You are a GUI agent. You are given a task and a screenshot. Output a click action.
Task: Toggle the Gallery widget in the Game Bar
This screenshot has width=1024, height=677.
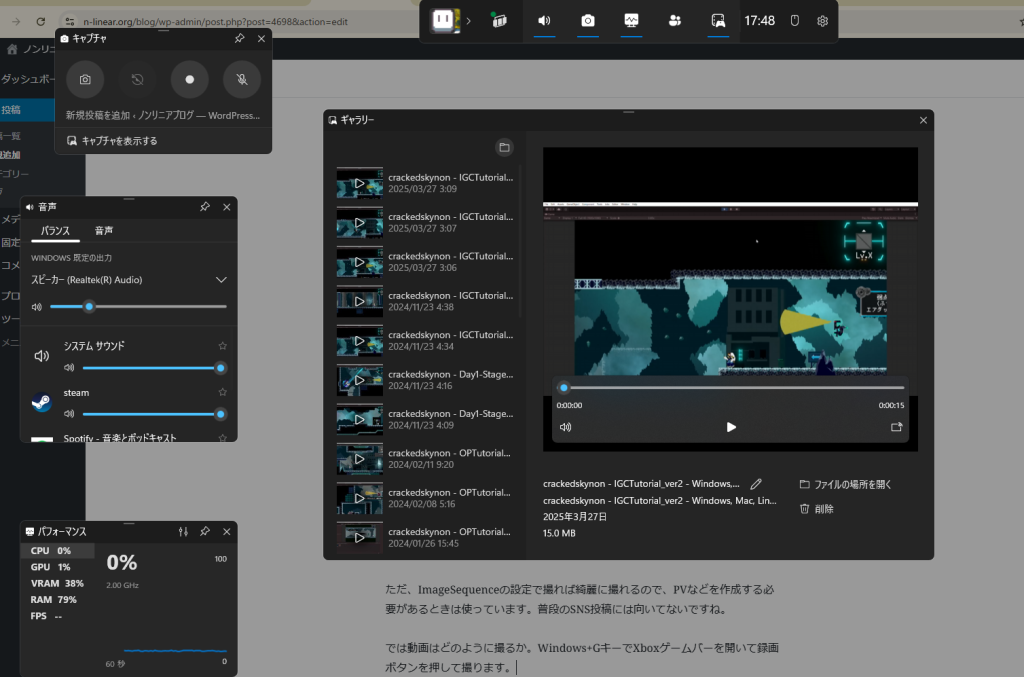click(x=718, y=21)
